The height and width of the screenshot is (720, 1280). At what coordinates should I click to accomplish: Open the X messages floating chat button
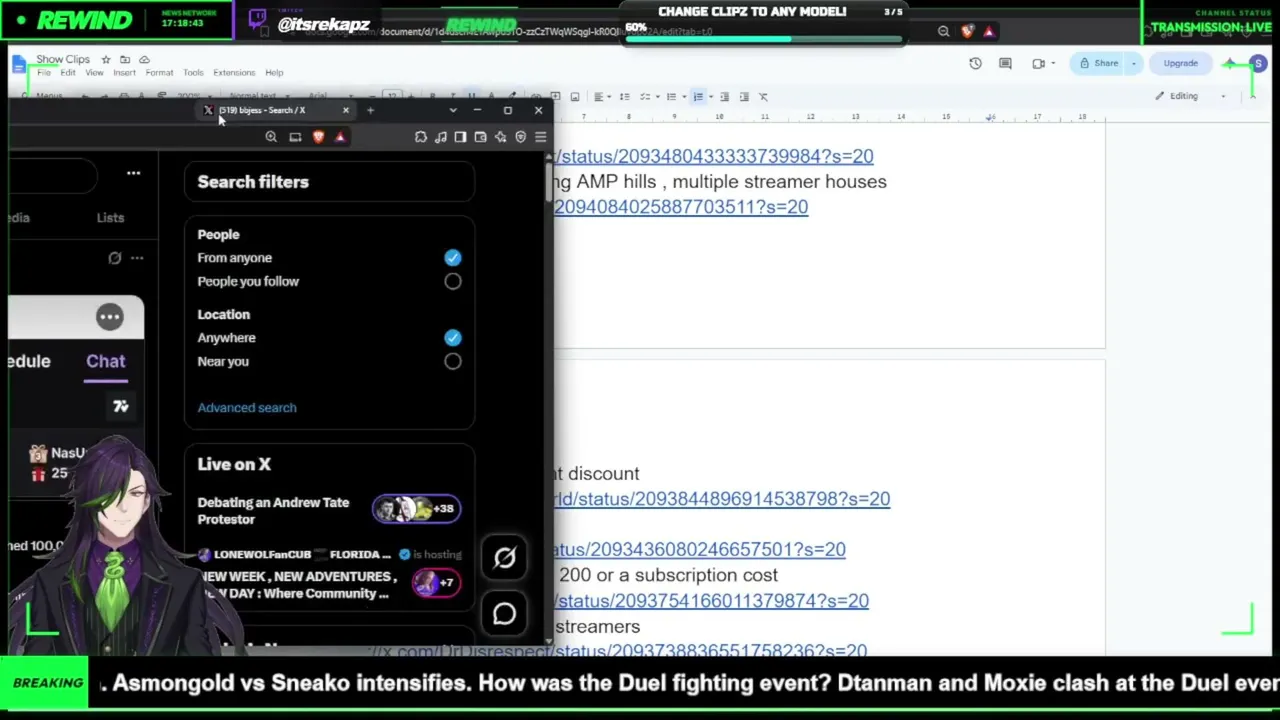(x=504, y=613)
